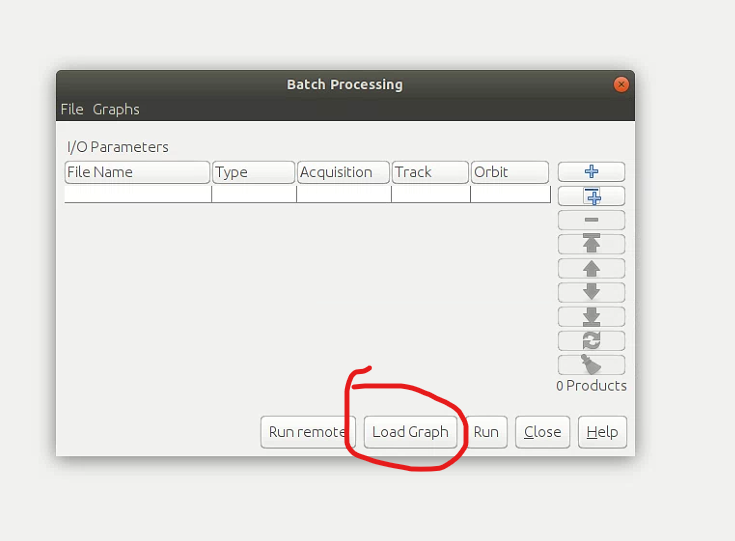The width and height of the screenshot is (735, 541).
Task: Click the Load Graph button
Action: [410, 432]
